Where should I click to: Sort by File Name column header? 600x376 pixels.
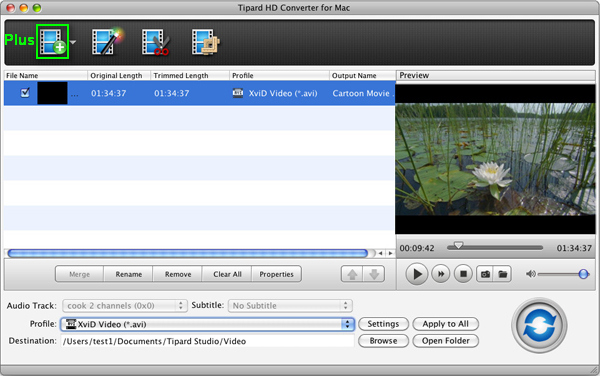coord(46,75)
